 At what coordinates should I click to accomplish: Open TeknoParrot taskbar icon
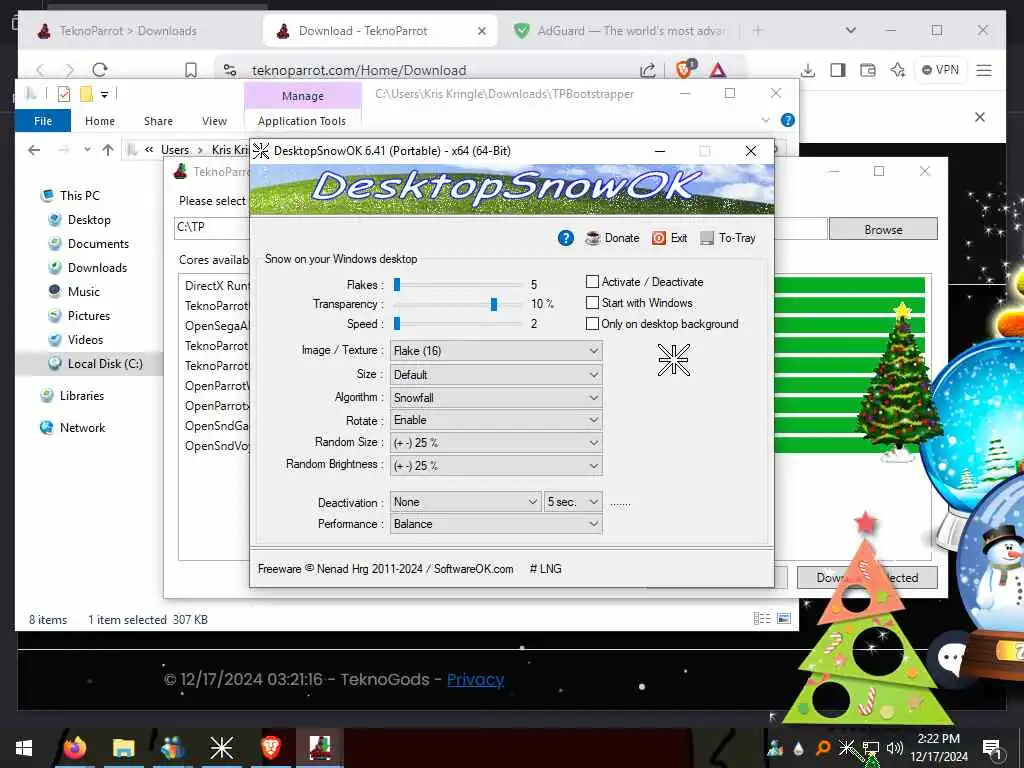pyautogui.click(x=320, y=747)
